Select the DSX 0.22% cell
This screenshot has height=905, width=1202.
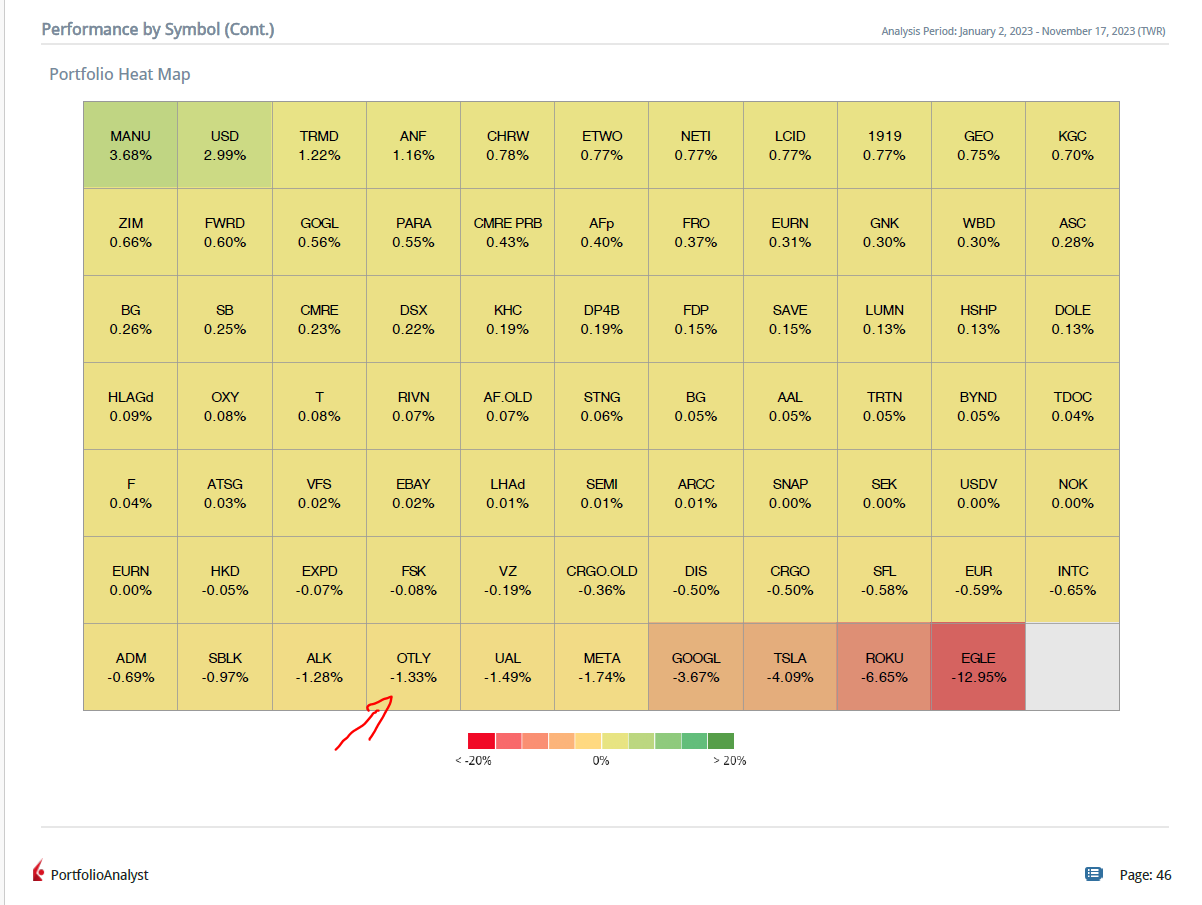[x=413, y=319]
